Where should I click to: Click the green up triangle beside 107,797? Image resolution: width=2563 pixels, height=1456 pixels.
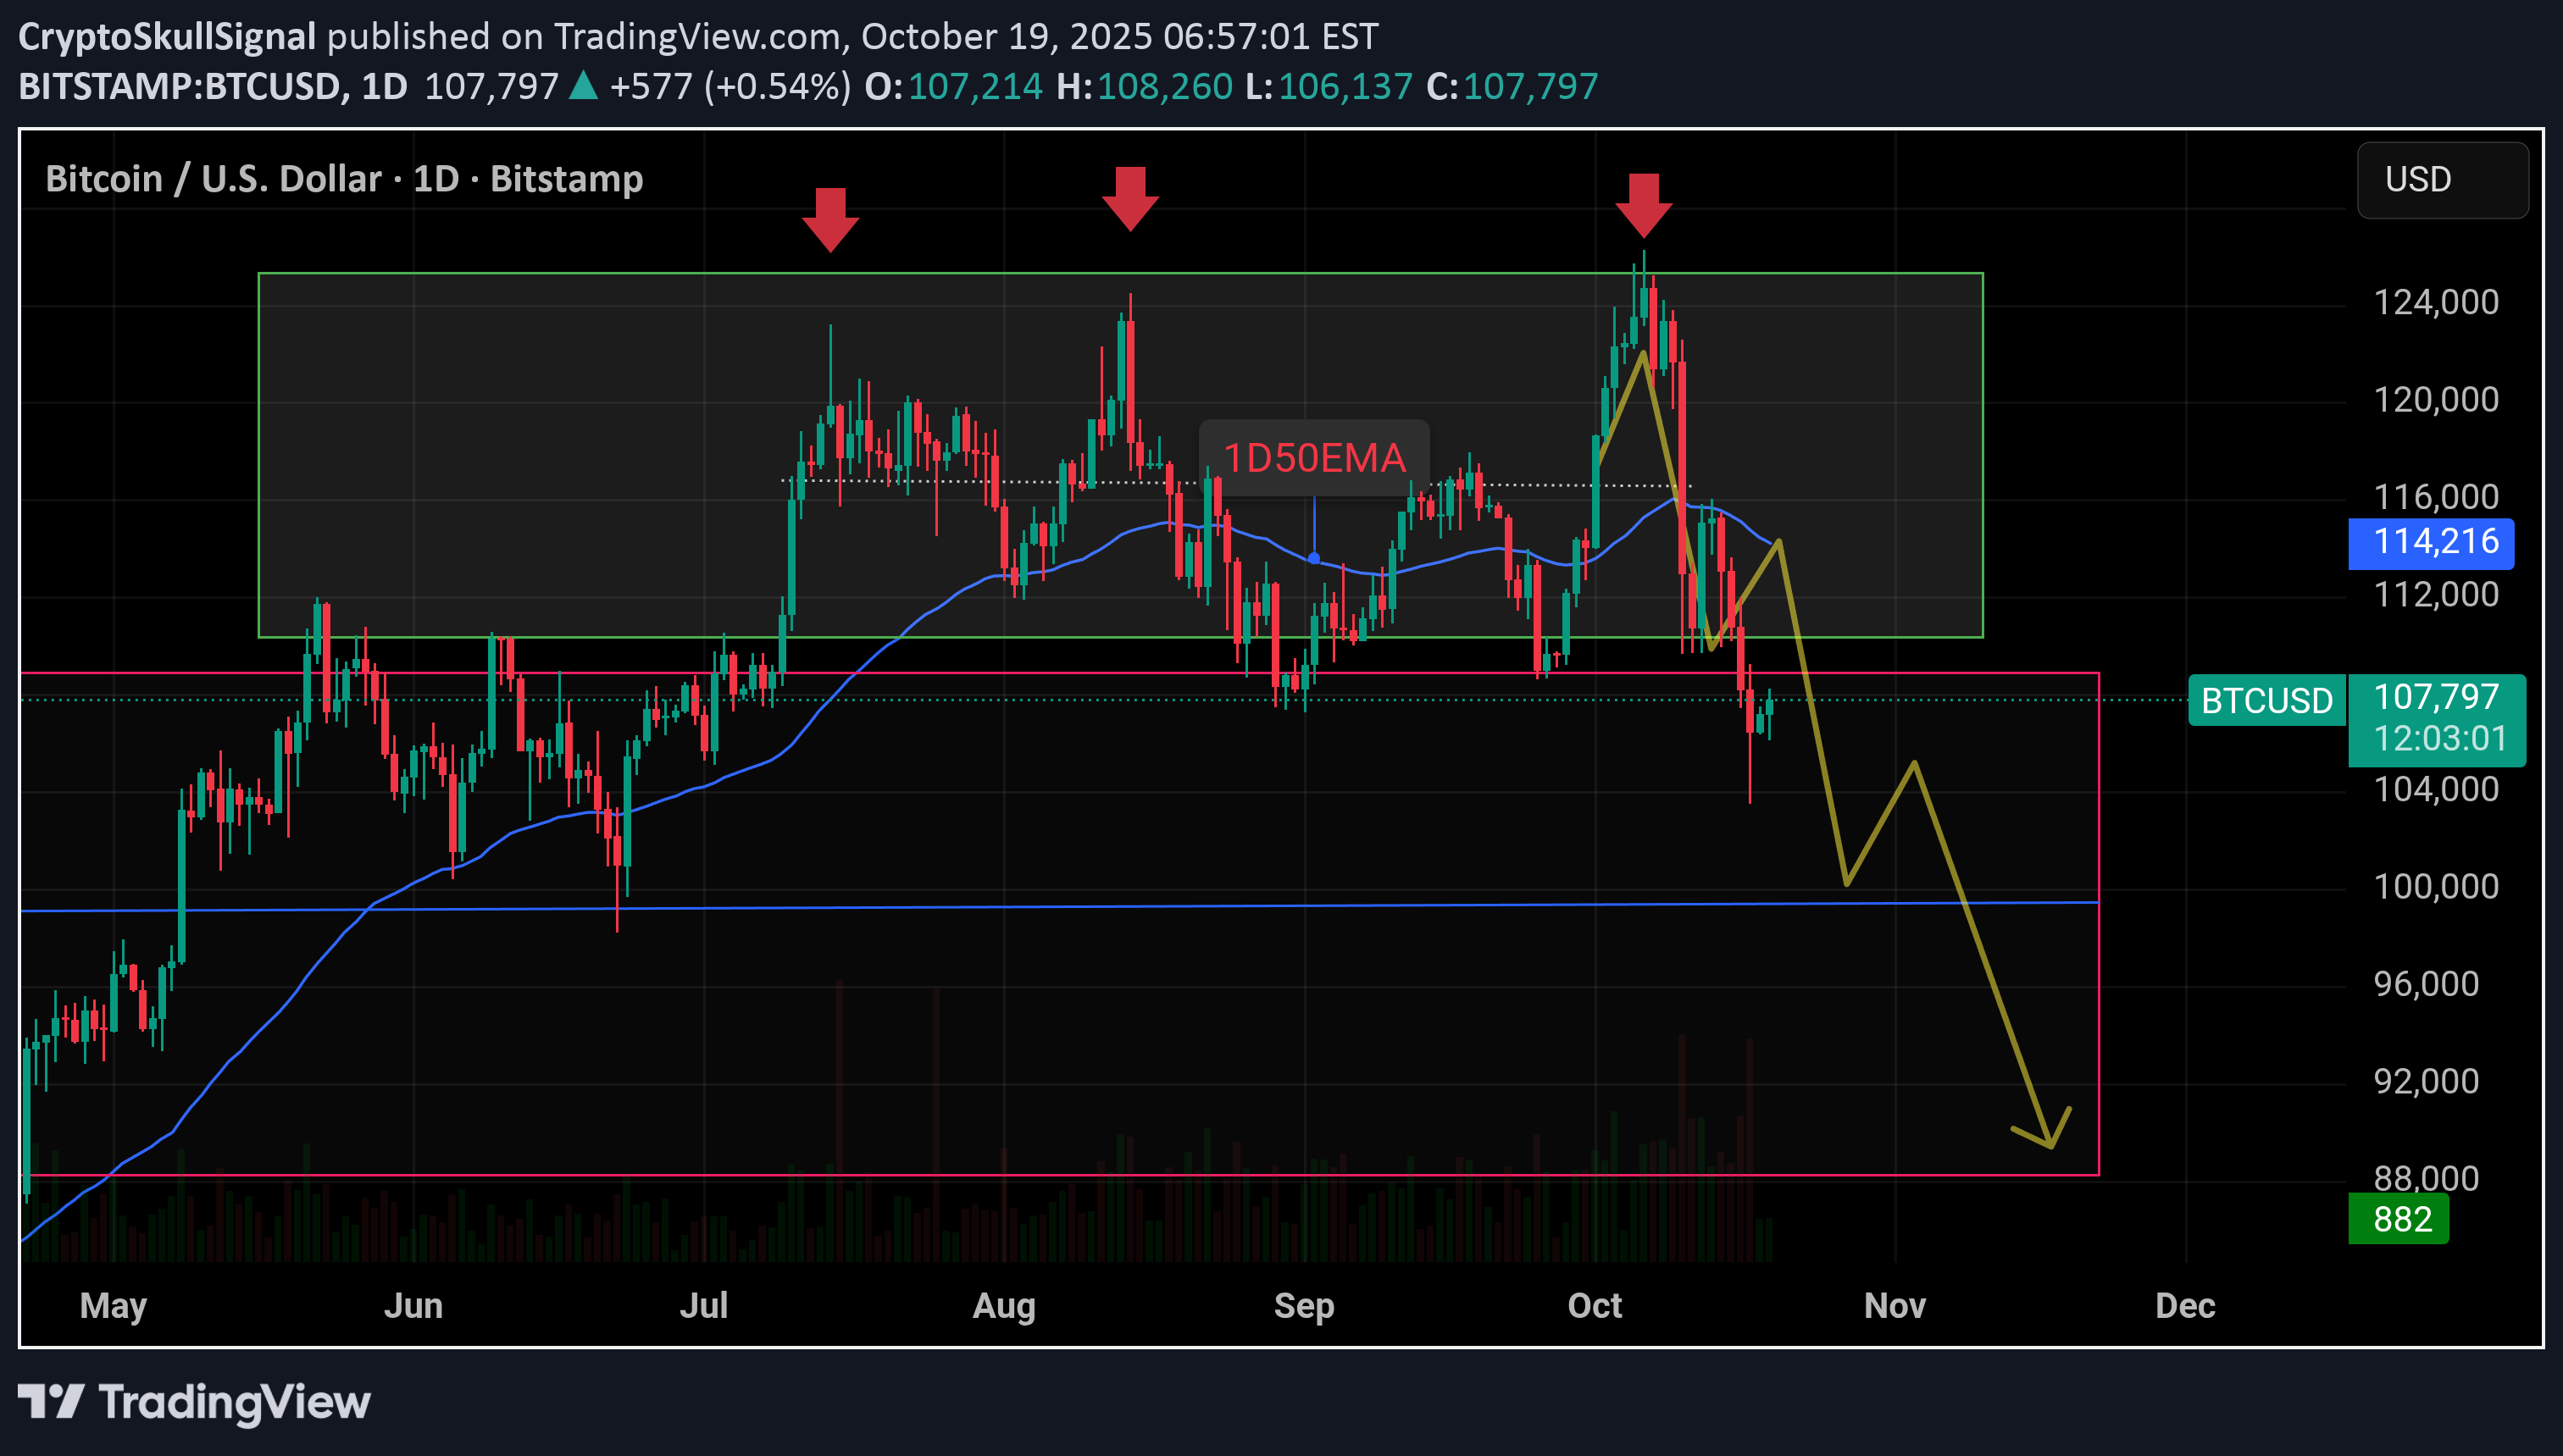[584, 86]
